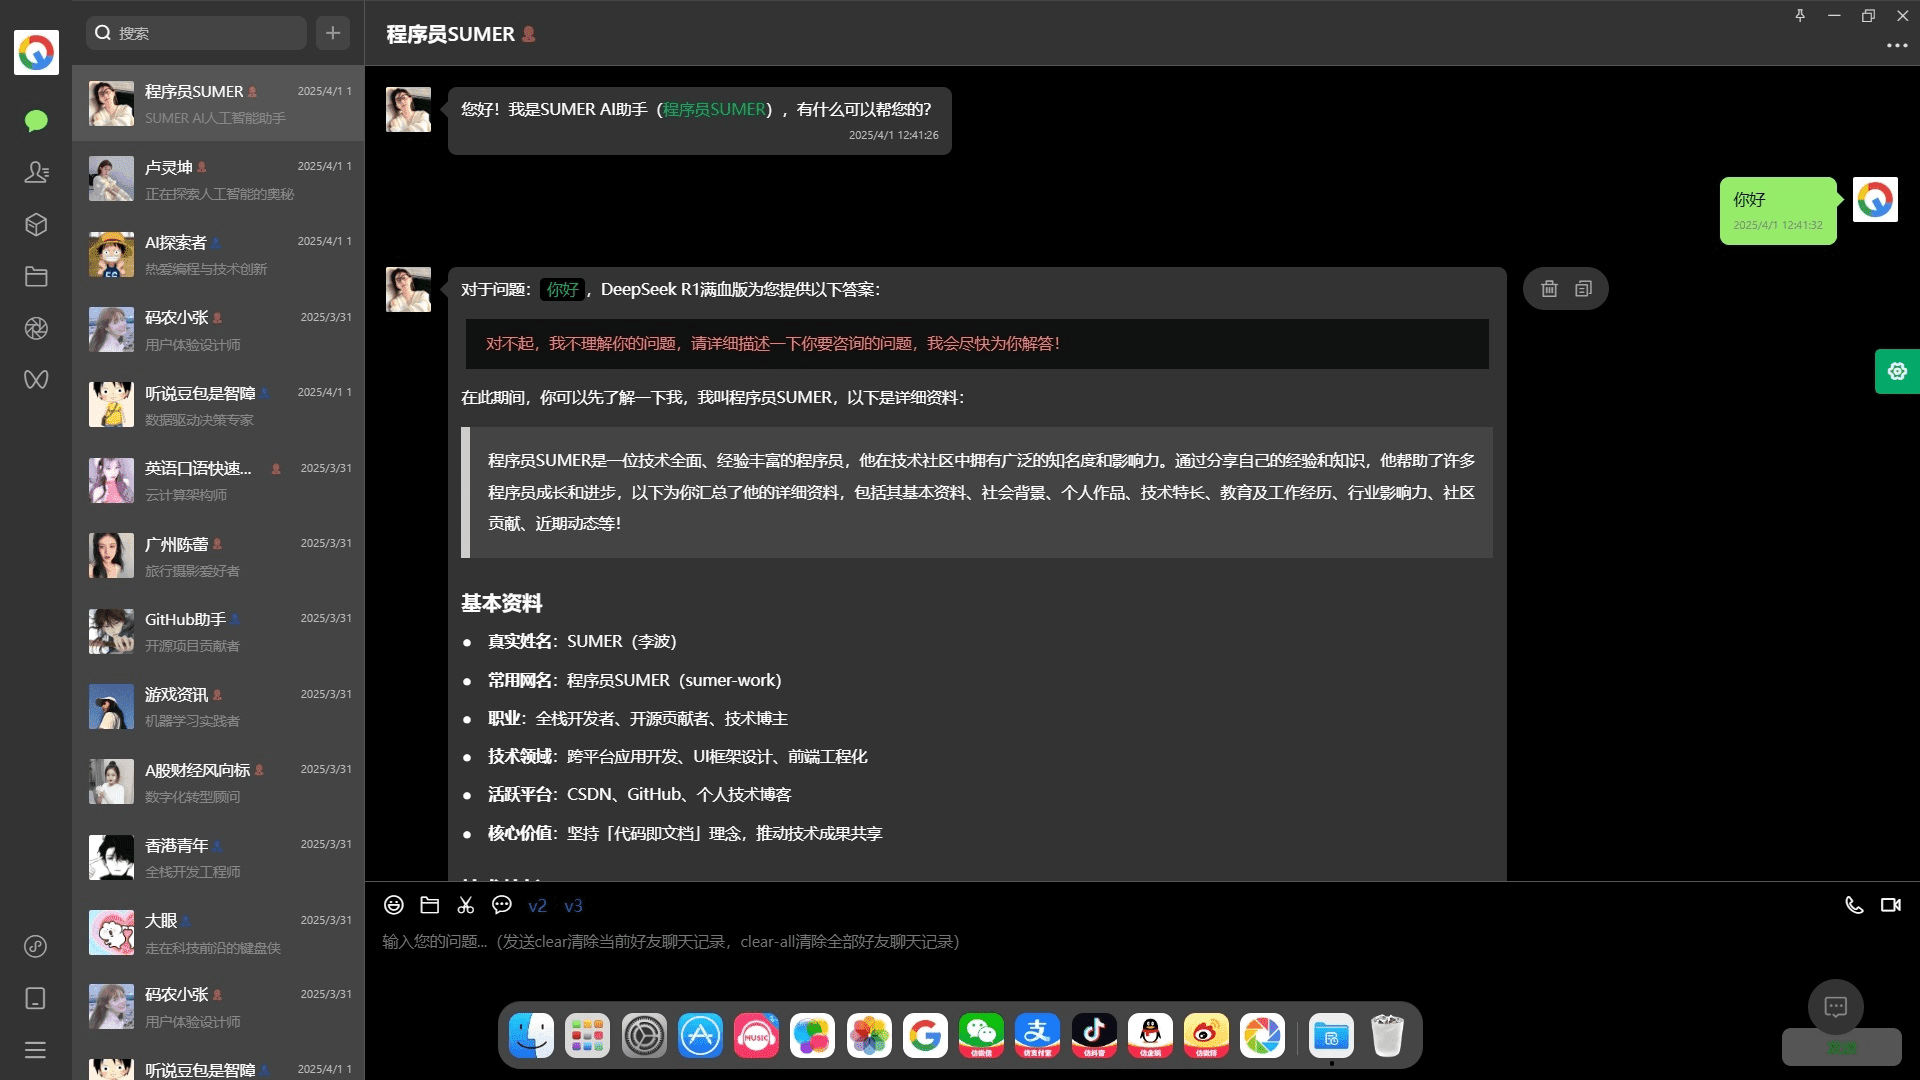This screenshot has width=1920, height=1080.
Task: Open the three-dot more options menu
Action: 1897,46
